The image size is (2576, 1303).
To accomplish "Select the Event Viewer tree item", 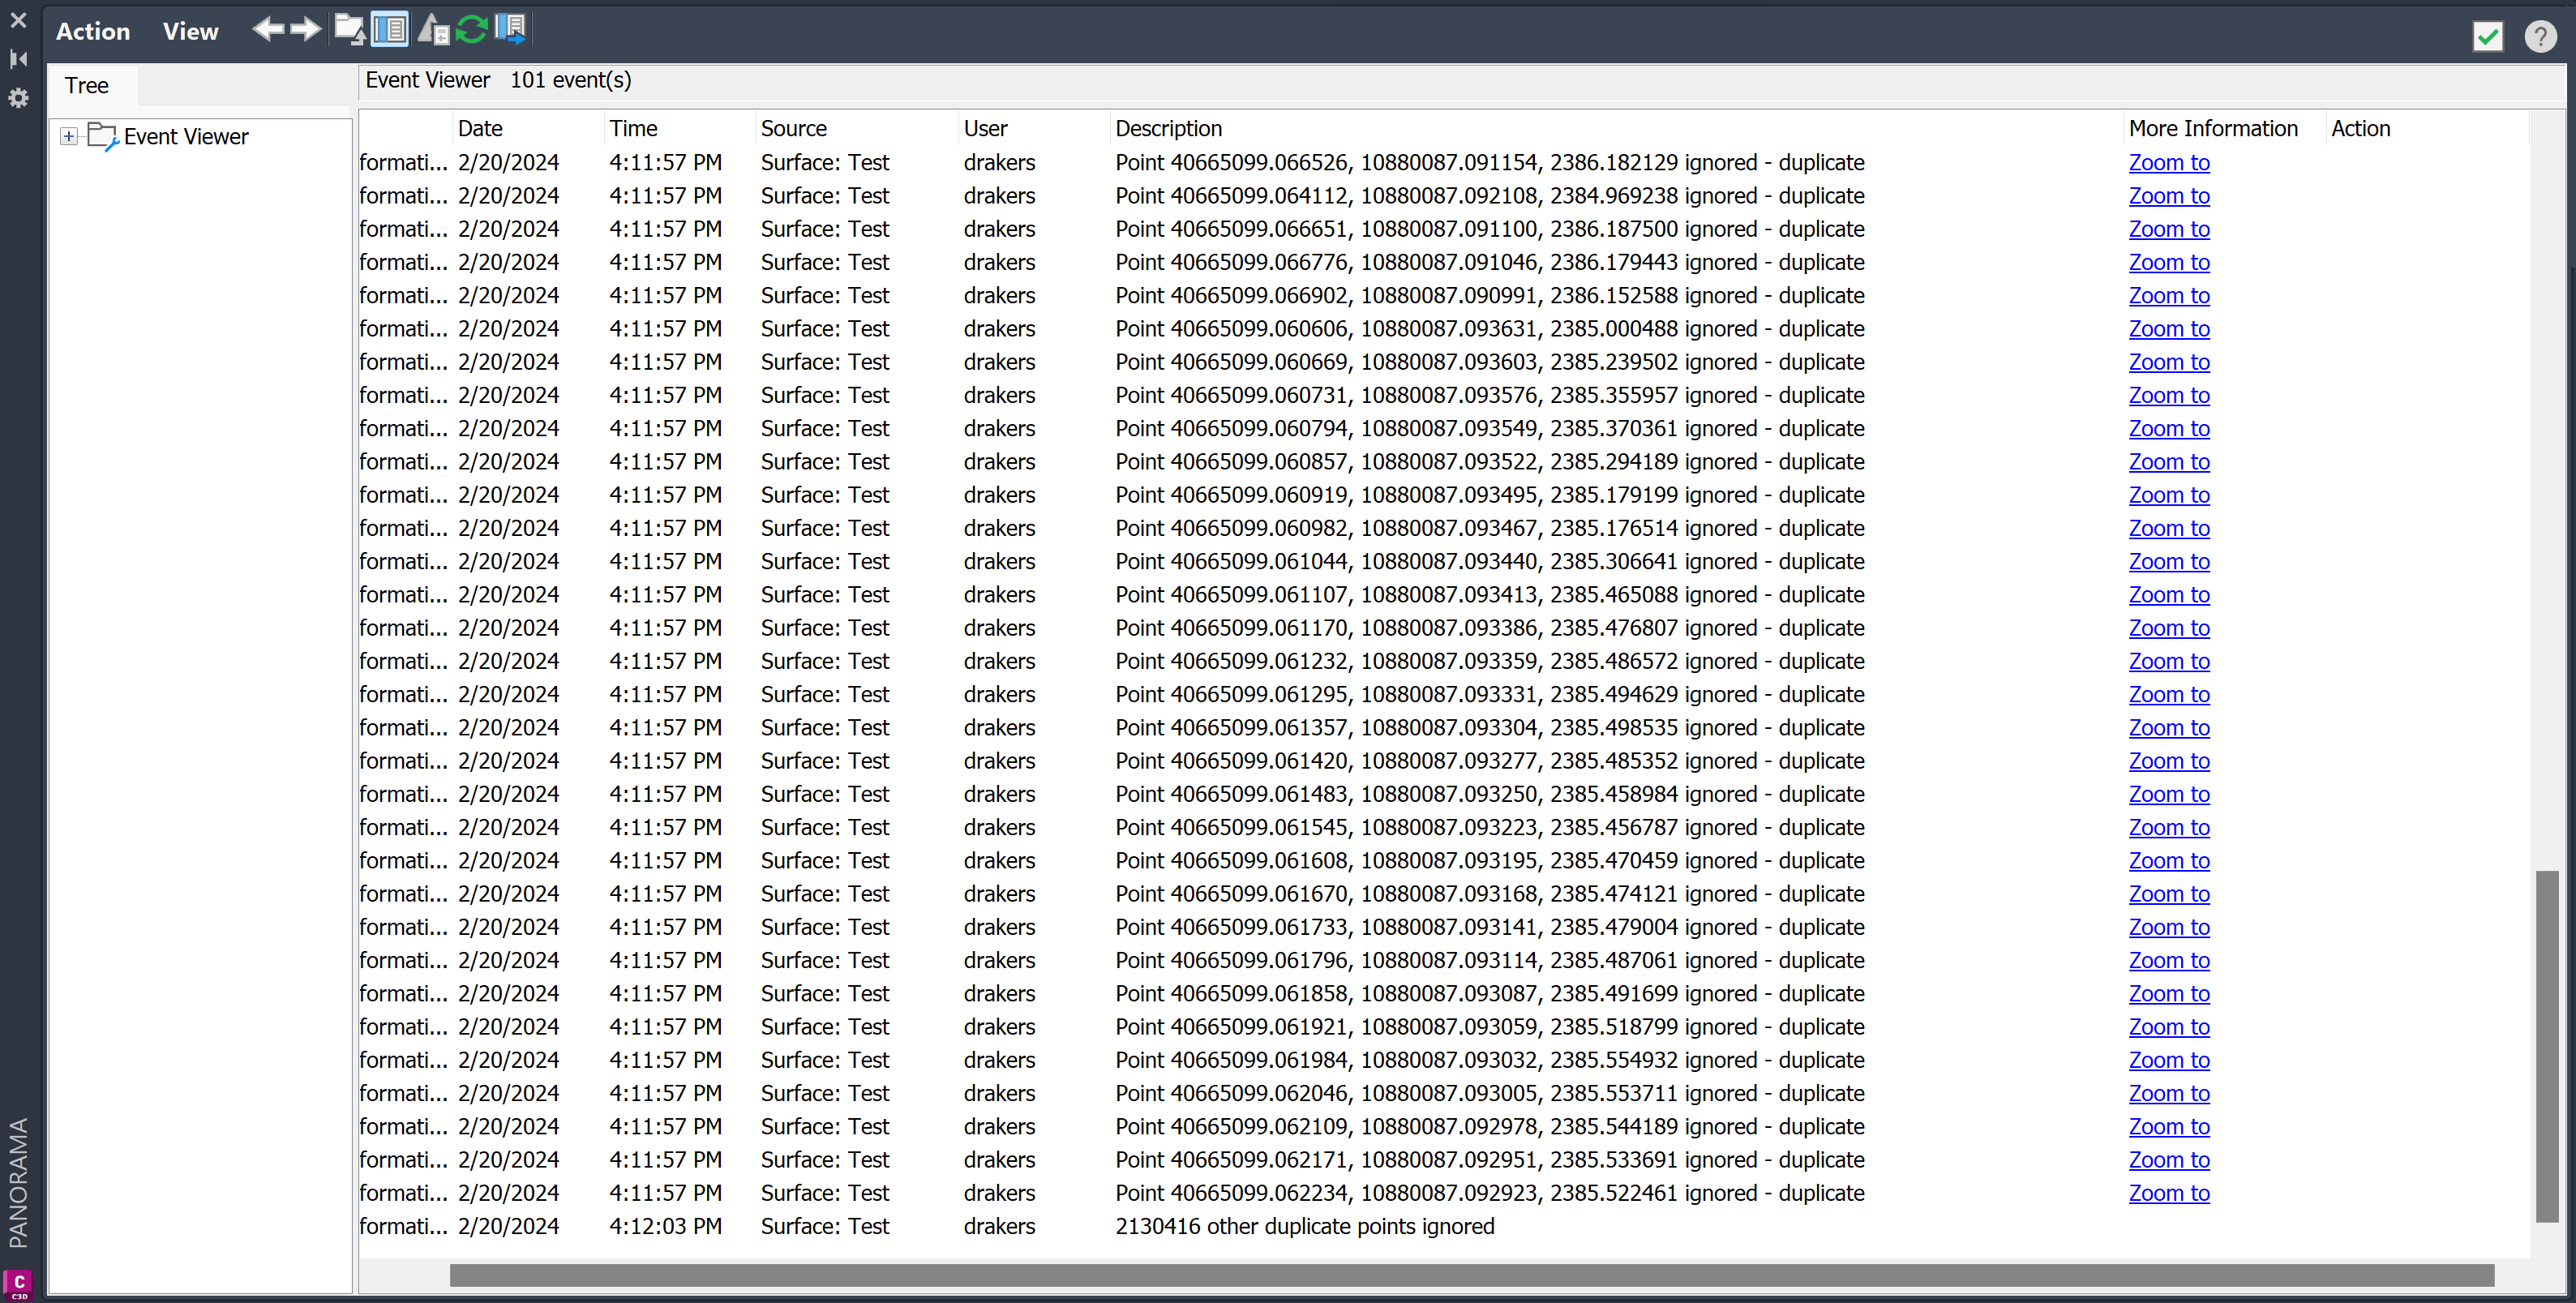I will click(186, 137).
